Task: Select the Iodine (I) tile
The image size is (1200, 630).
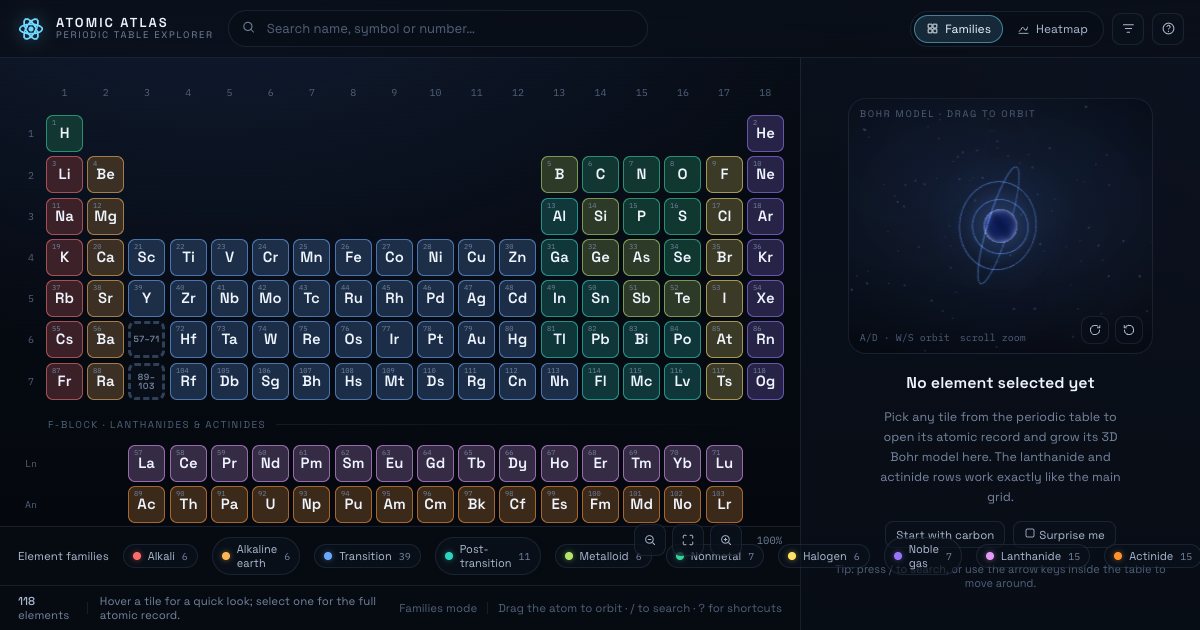Action: point(724,298)
